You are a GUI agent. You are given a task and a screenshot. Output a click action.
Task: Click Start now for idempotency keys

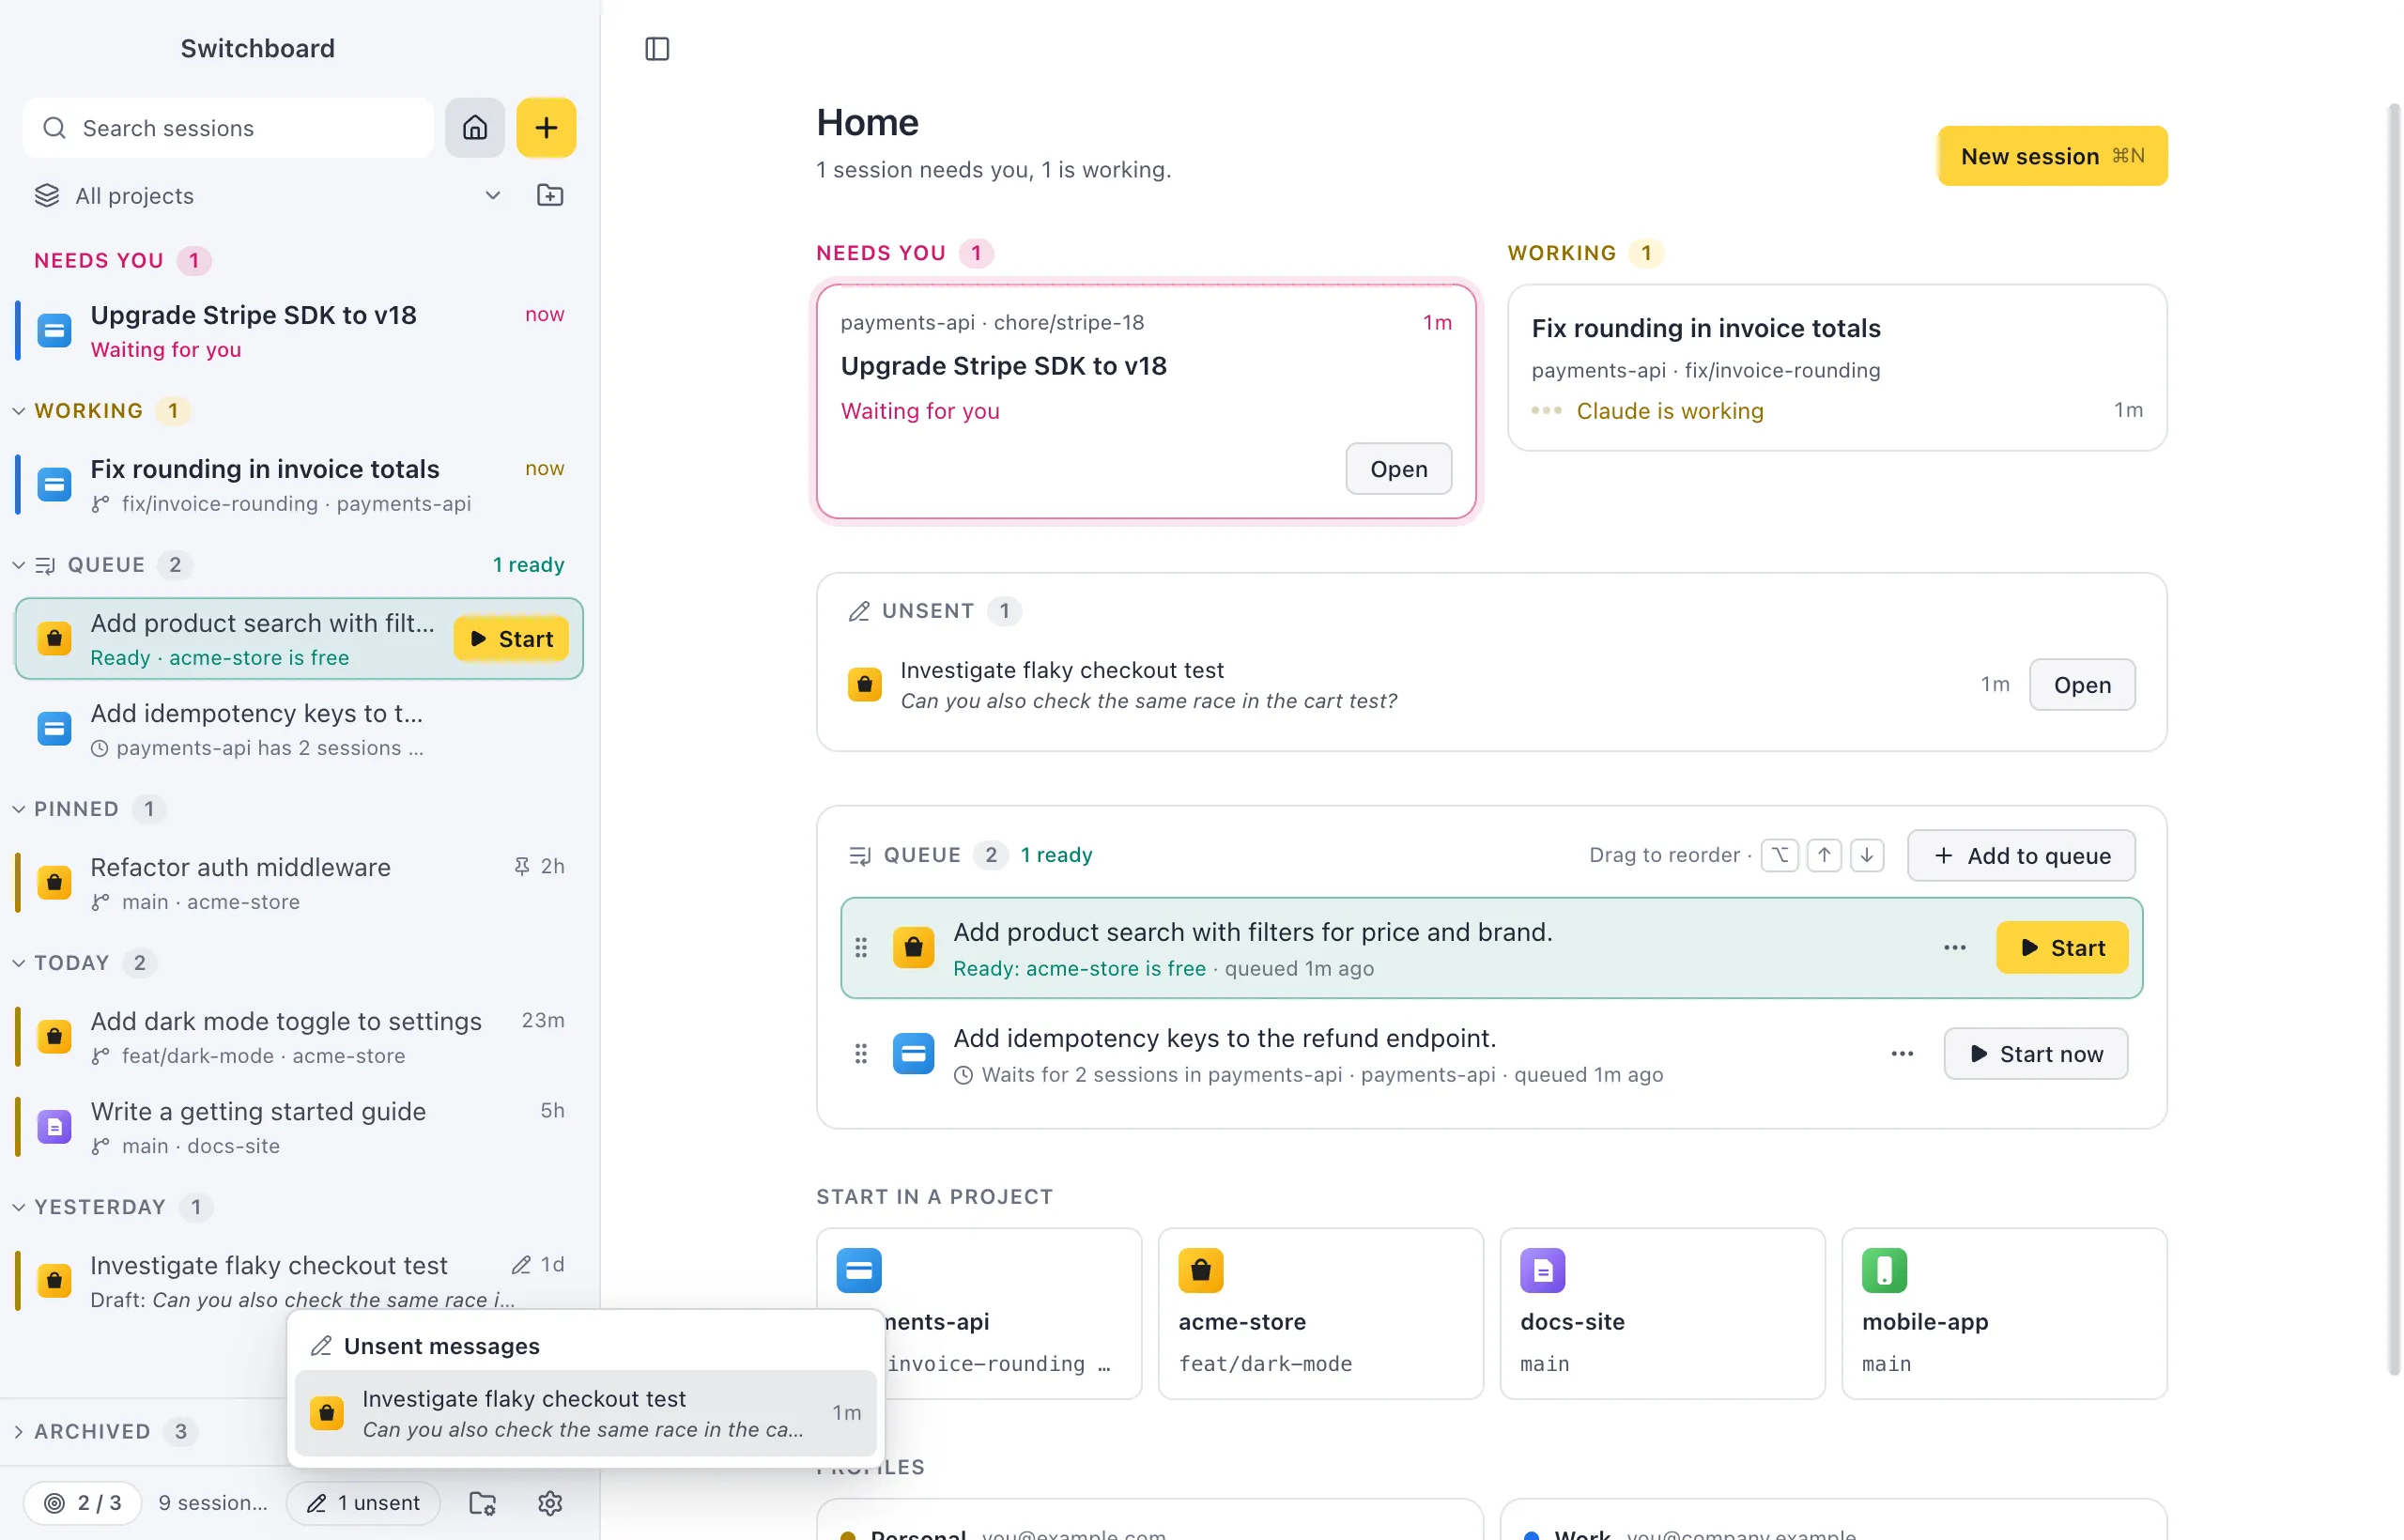pyautogui.click(x=2035, y=1054)
